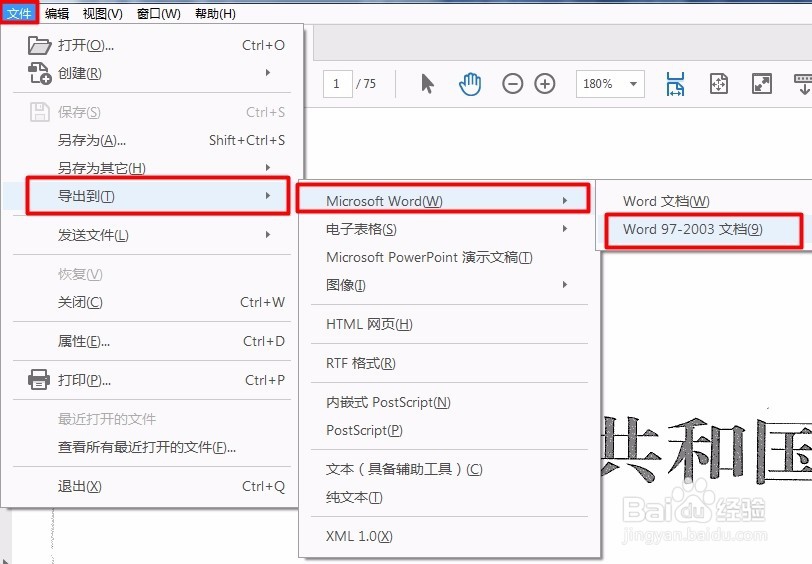Choose 属性(E)... menu entry
Viewport: 812px width, 564px height.
(x=152, y=341)
